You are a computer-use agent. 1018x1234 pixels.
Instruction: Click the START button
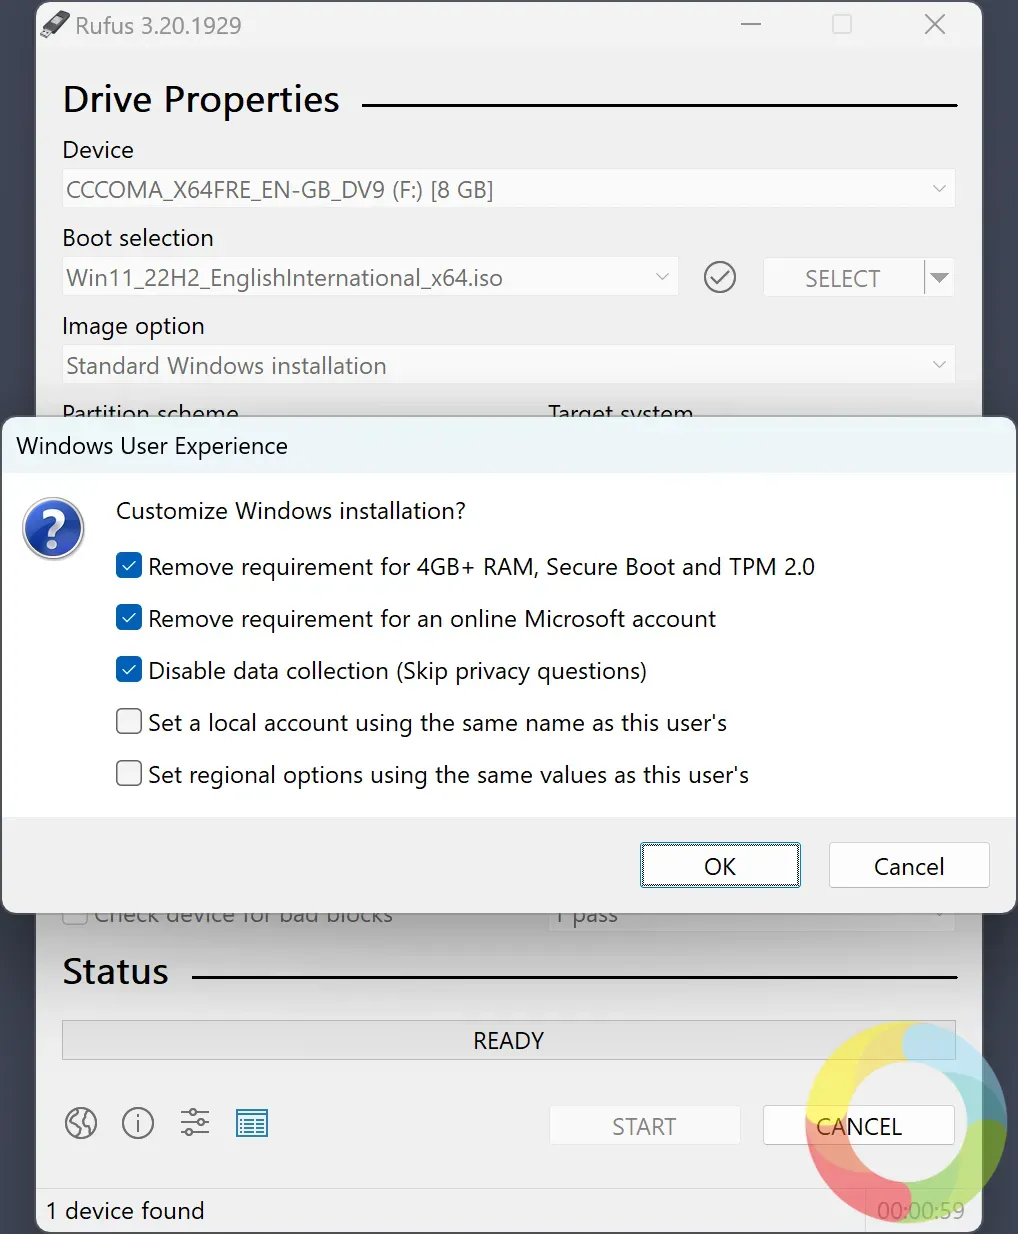pyautogui.click(x=645, y=1125)
